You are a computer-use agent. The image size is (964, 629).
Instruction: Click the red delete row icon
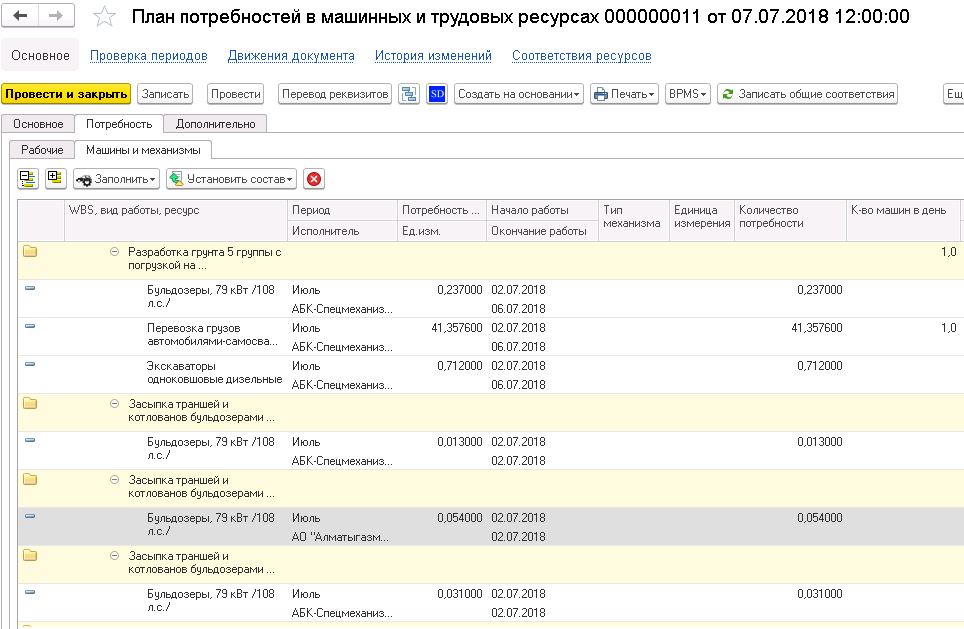314,179
